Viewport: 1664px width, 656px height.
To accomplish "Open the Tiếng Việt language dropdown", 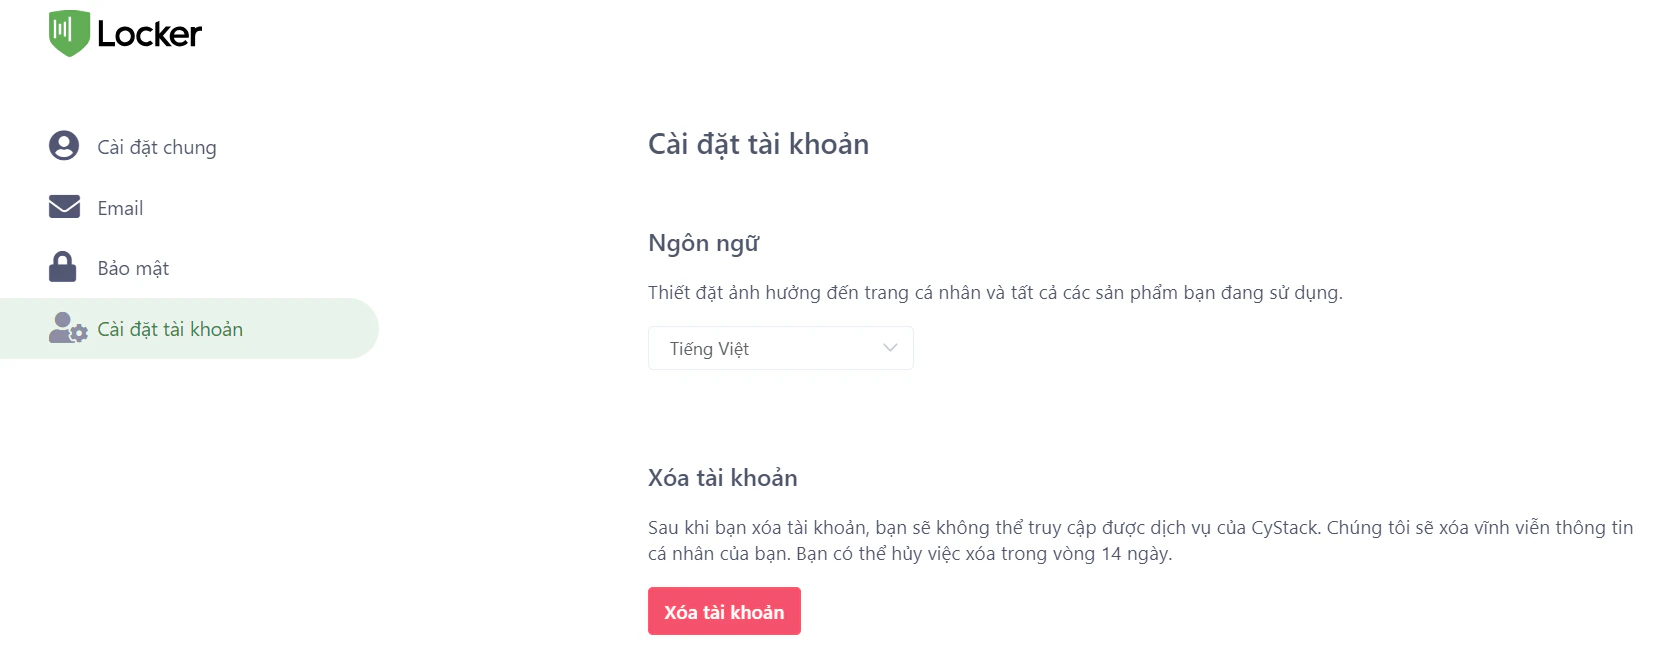I will click(780, 348).
